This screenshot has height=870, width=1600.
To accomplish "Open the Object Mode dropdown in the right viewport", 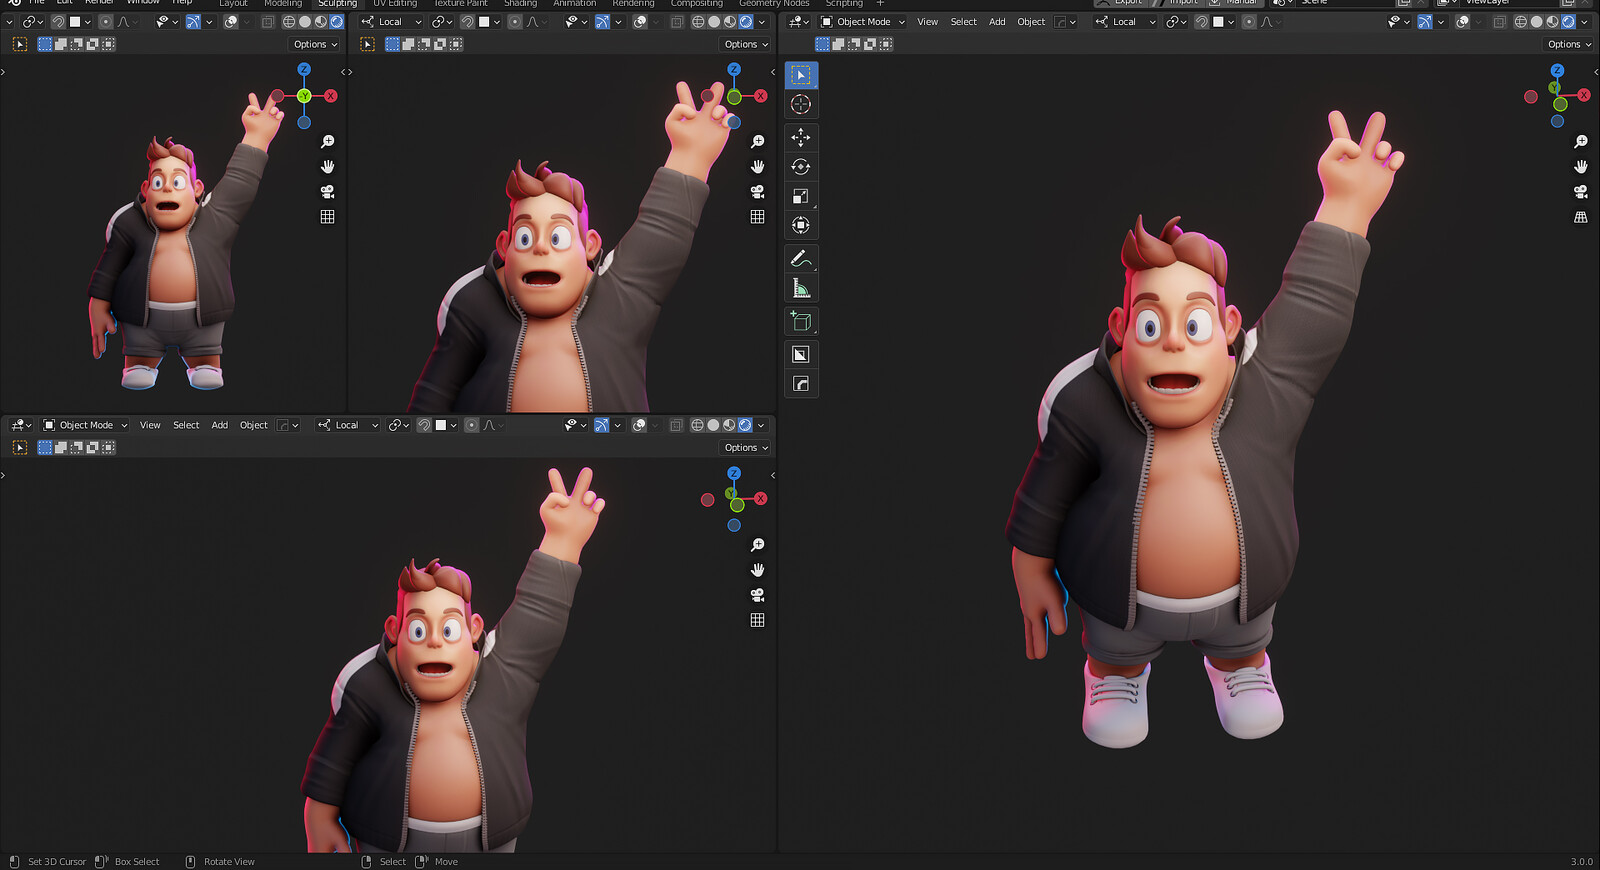I will coord(862,22).
